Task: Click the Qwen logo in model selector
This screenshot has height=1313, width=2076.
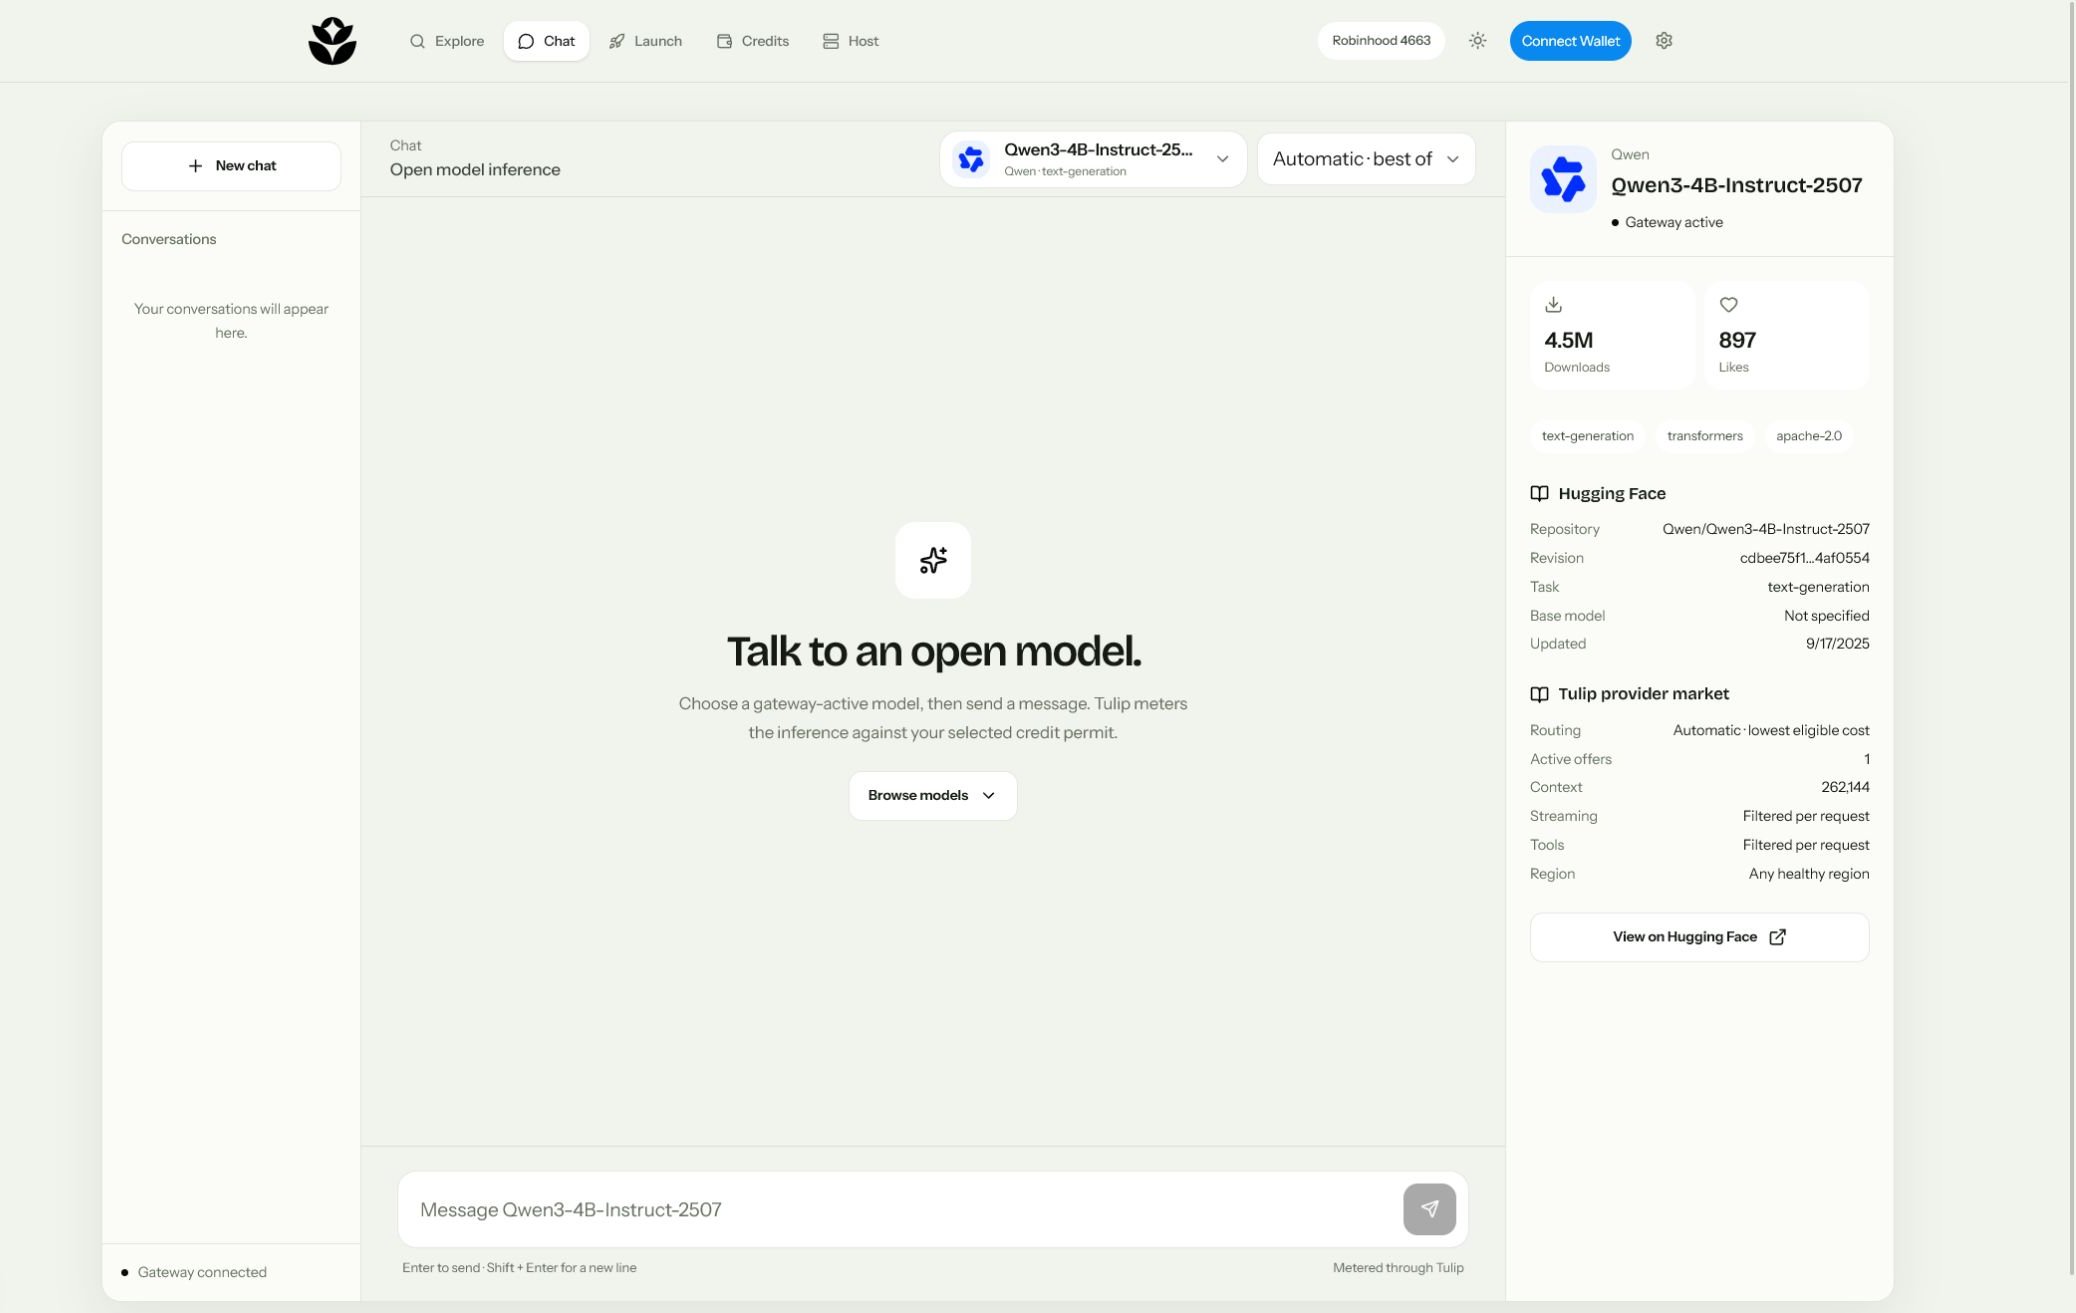Action: point(971,159)
